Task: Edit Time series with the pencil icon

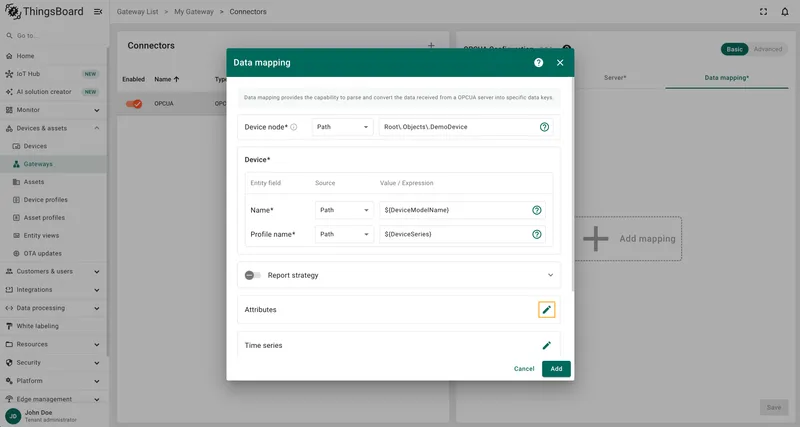Action: click(x=546, y=345)
